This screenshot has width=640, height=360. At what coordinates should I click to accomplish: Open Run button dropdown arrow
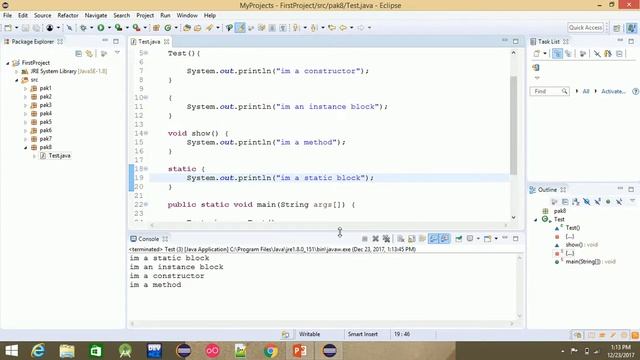click(x=109, y=28)
